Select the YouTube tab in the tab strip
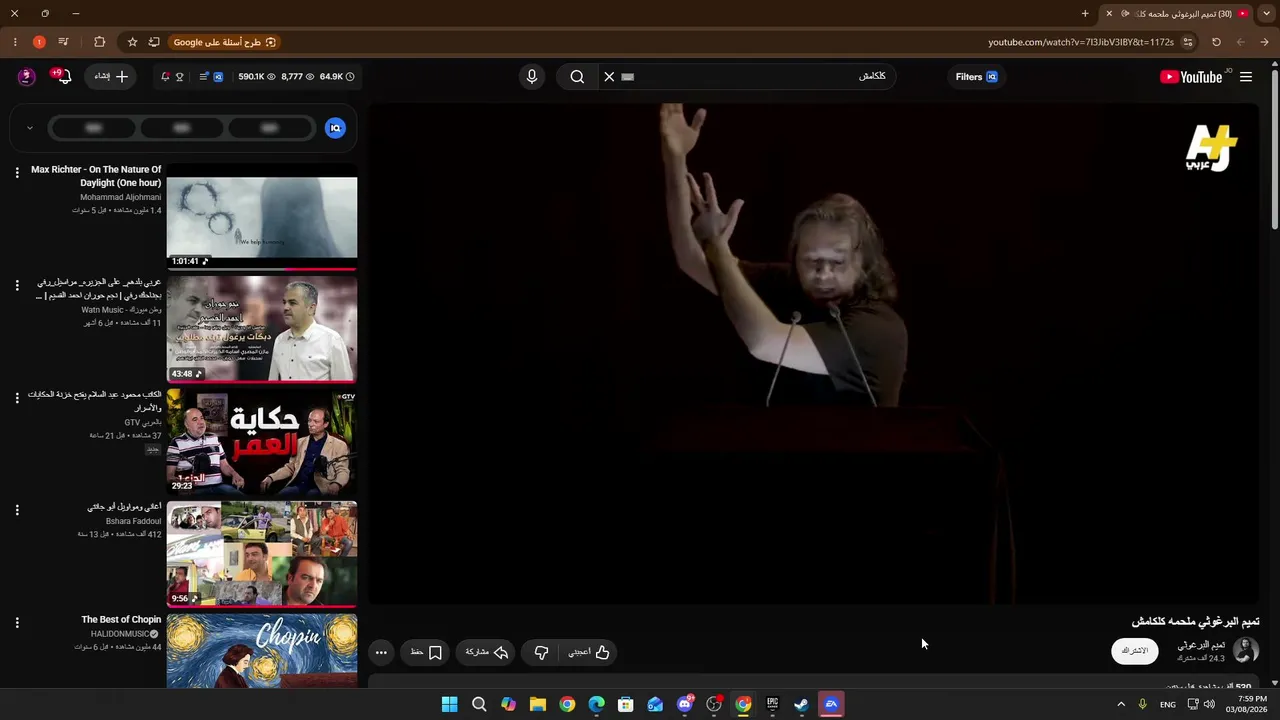 pyautogui.click(x=1177, y=14)
